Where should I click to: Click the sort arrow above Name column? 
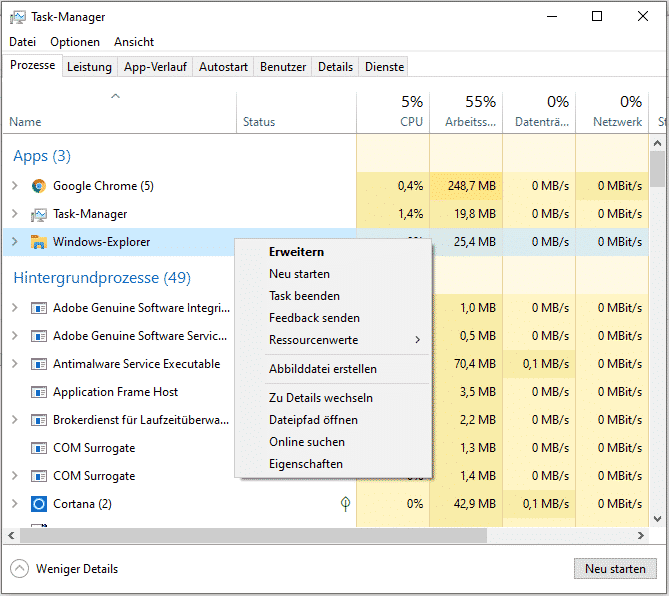tap(115, 96)
